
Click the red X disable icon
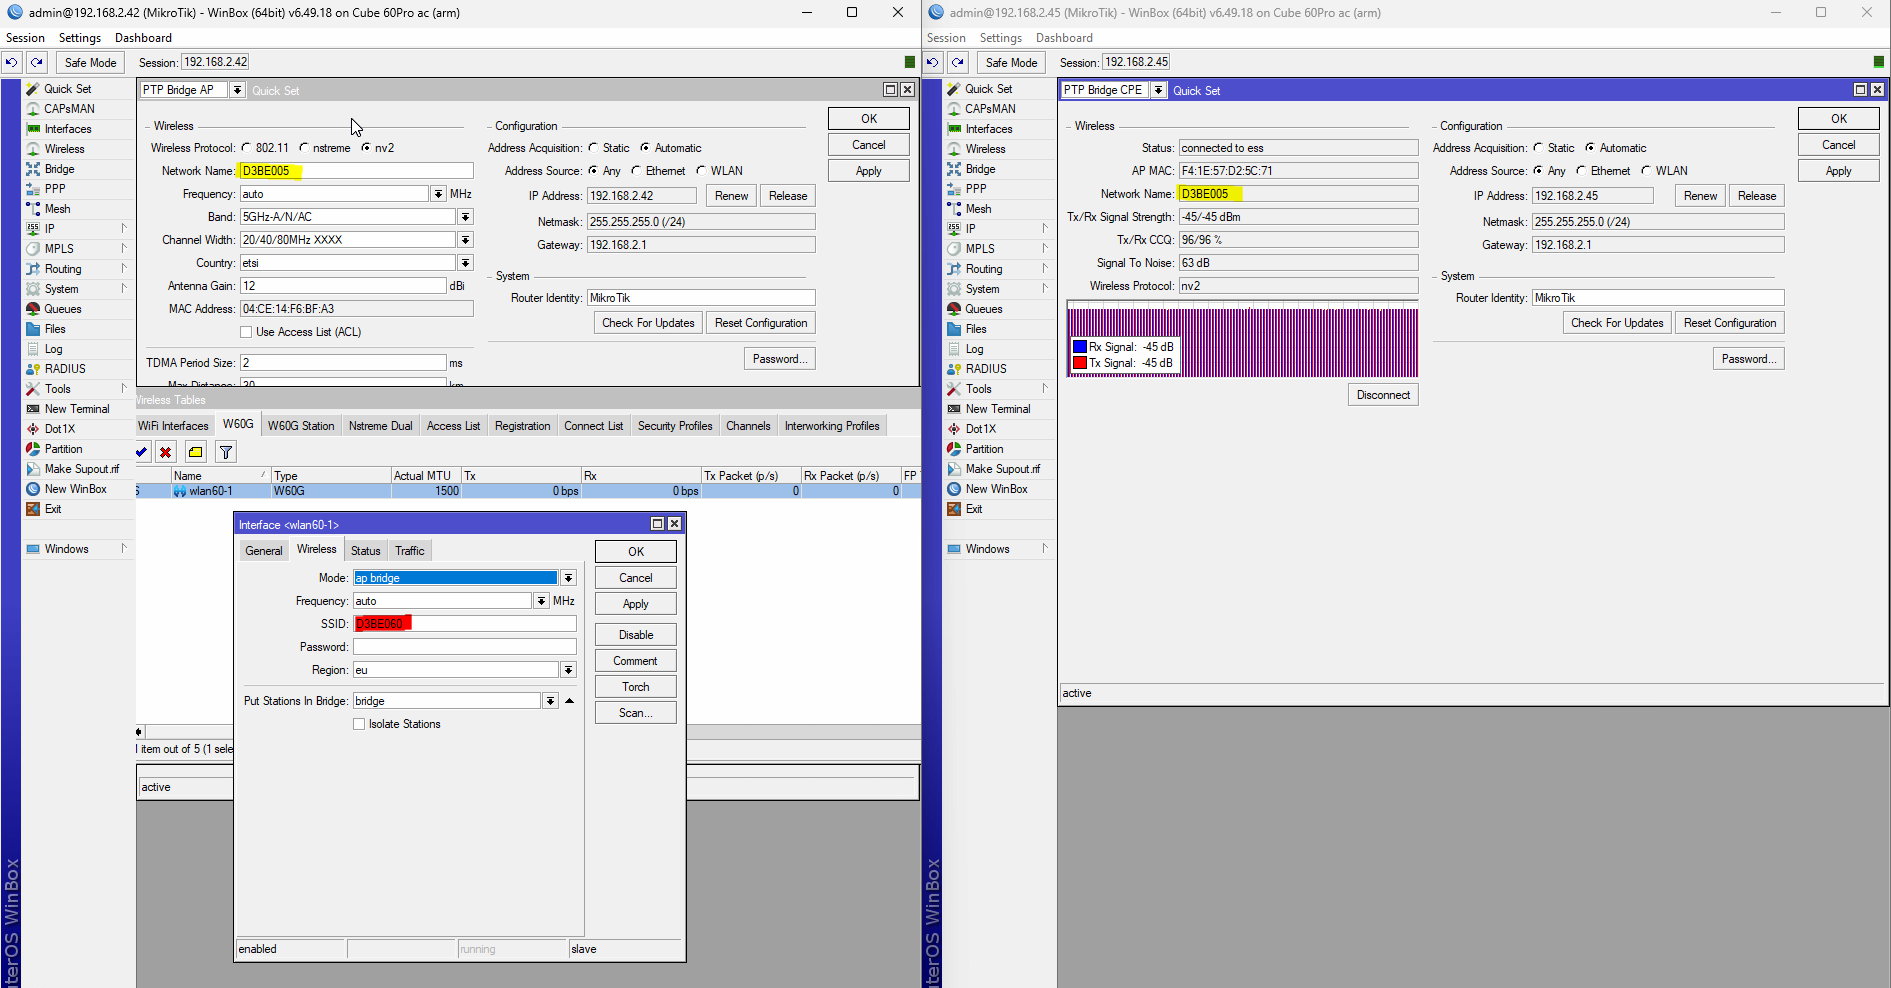(x=166, y=452)
